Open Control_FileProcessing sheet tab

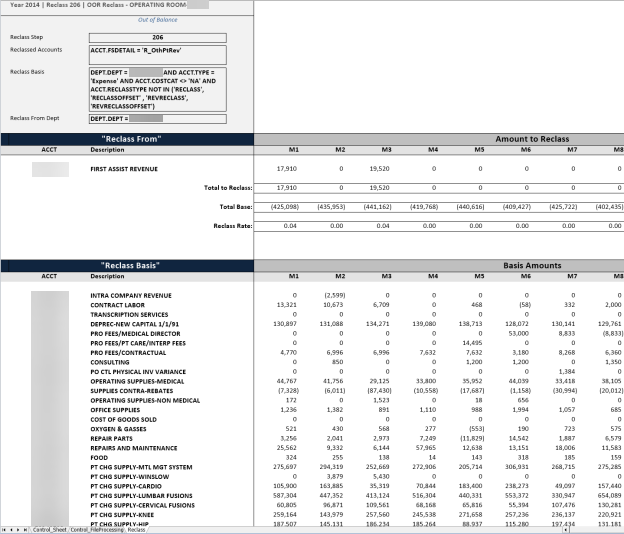tap(97, 530)
